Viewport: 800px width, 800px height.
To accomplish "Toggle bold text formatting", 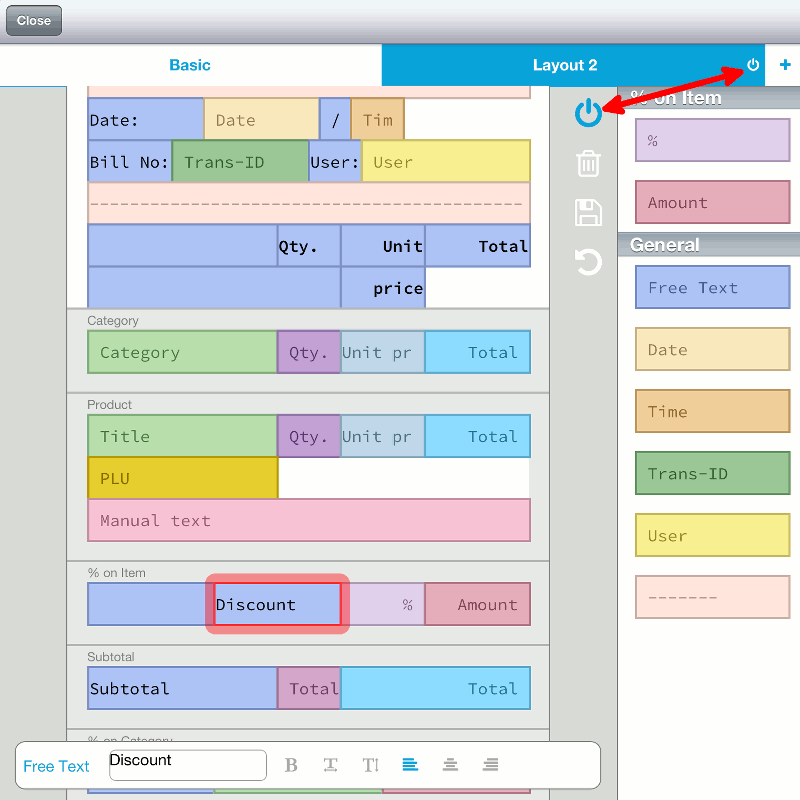I will [x=291, y=765].
